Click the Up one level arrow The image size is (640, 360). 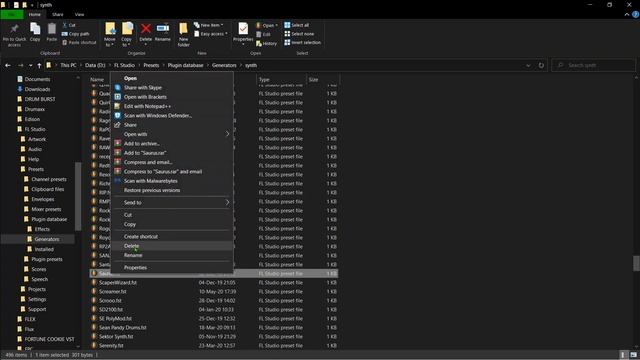coord(39,65)
